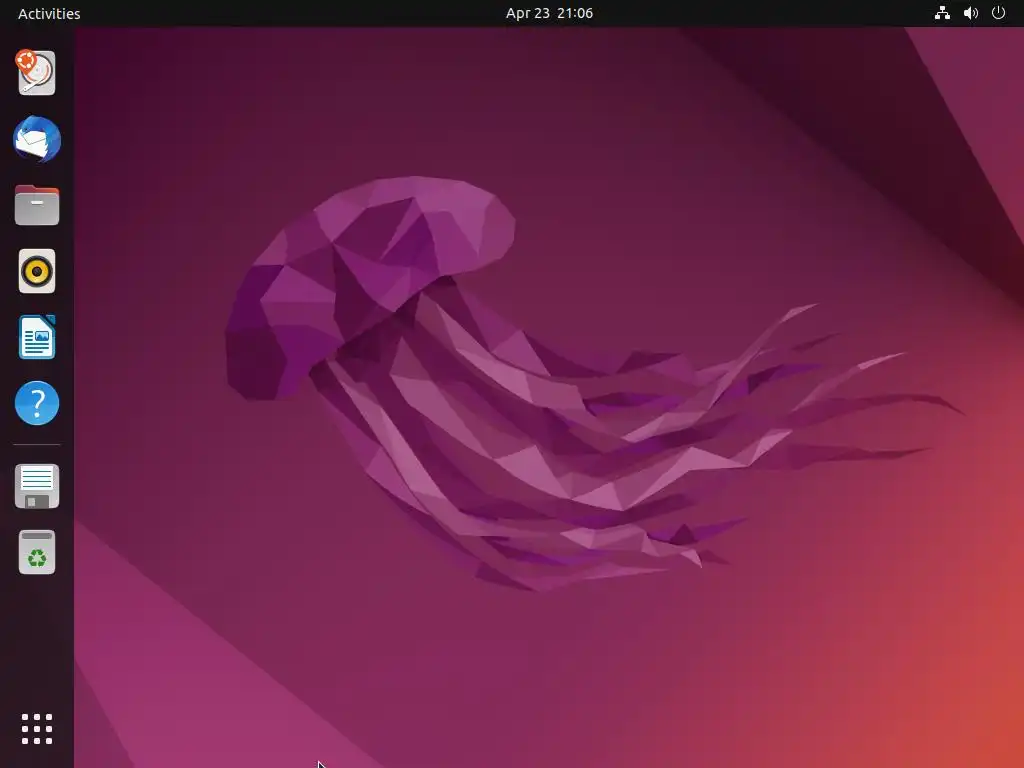
Task: Open the power menu icon
Action: [999, 13]
